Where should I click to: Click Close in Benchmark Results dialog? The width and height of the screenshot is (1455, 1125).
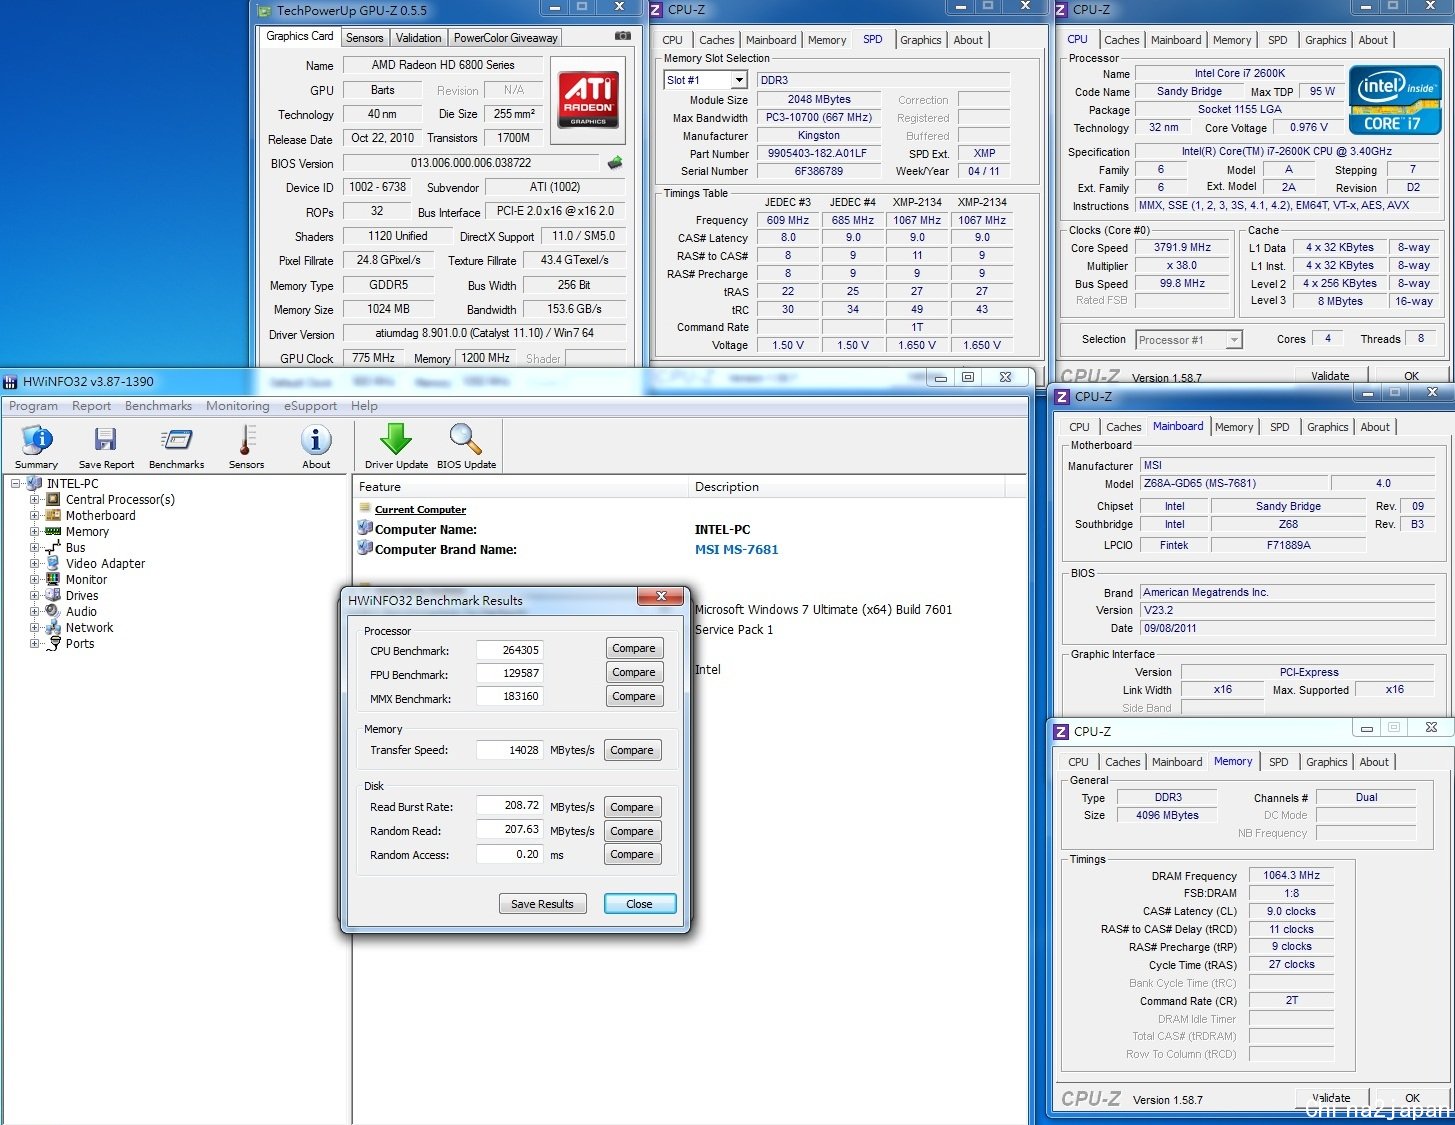tap(640, 904)
